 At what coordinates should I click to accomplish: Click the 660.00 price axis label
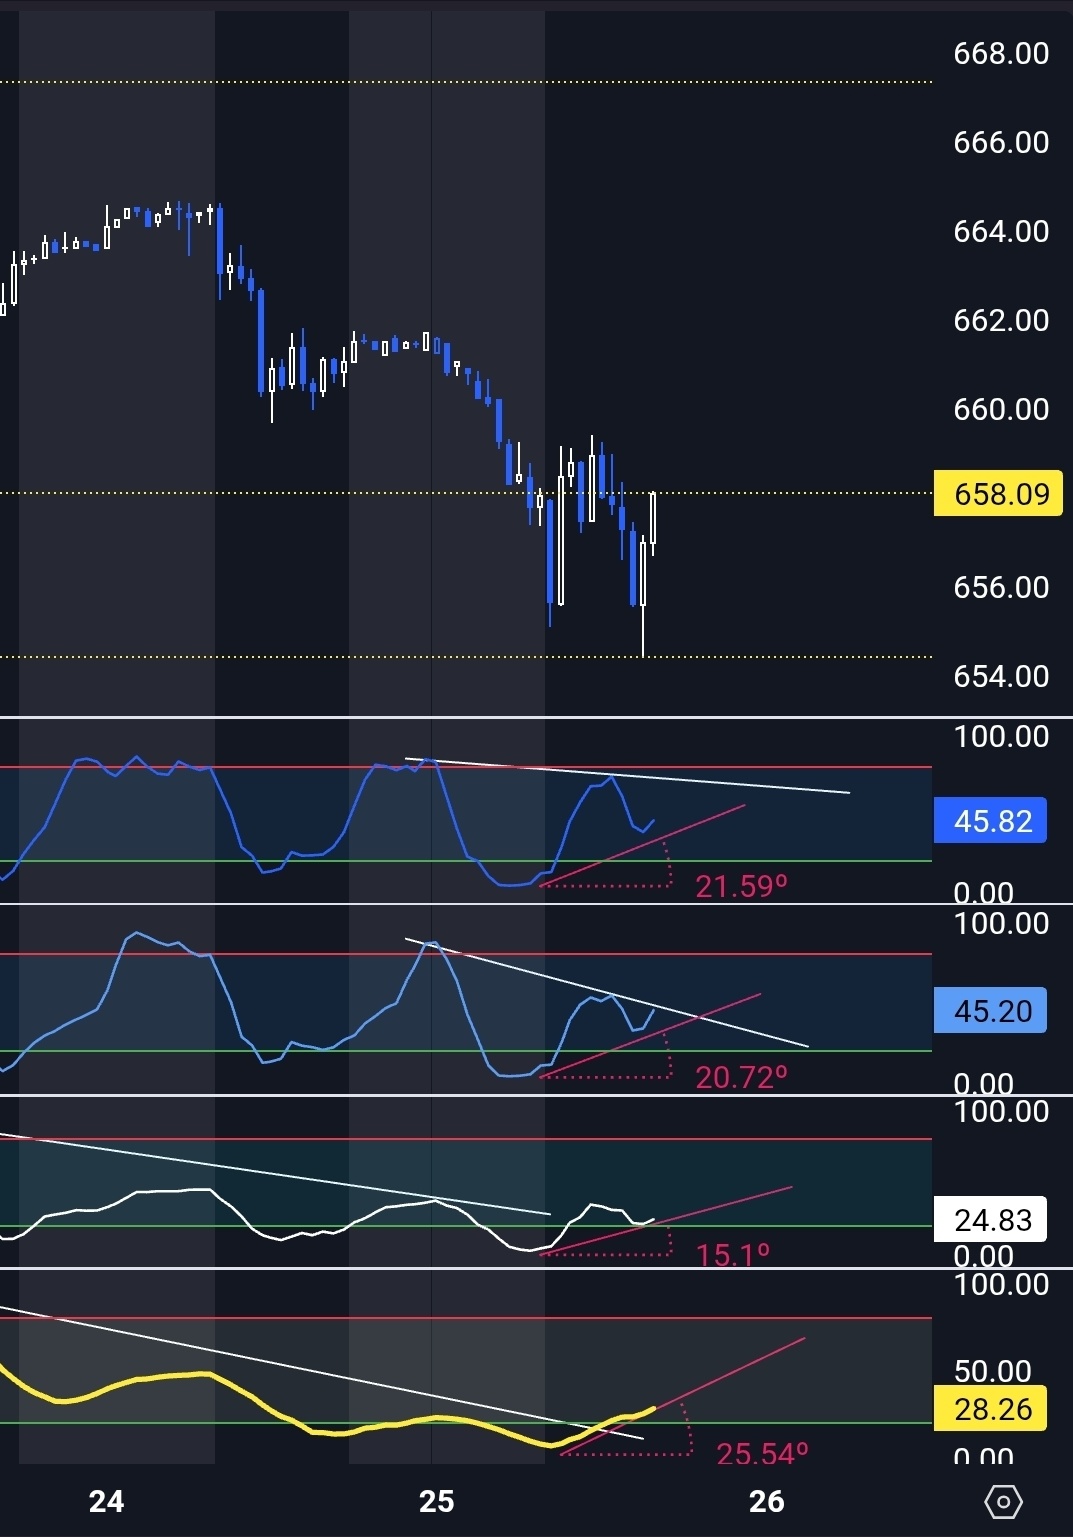tap(1001, 409)
